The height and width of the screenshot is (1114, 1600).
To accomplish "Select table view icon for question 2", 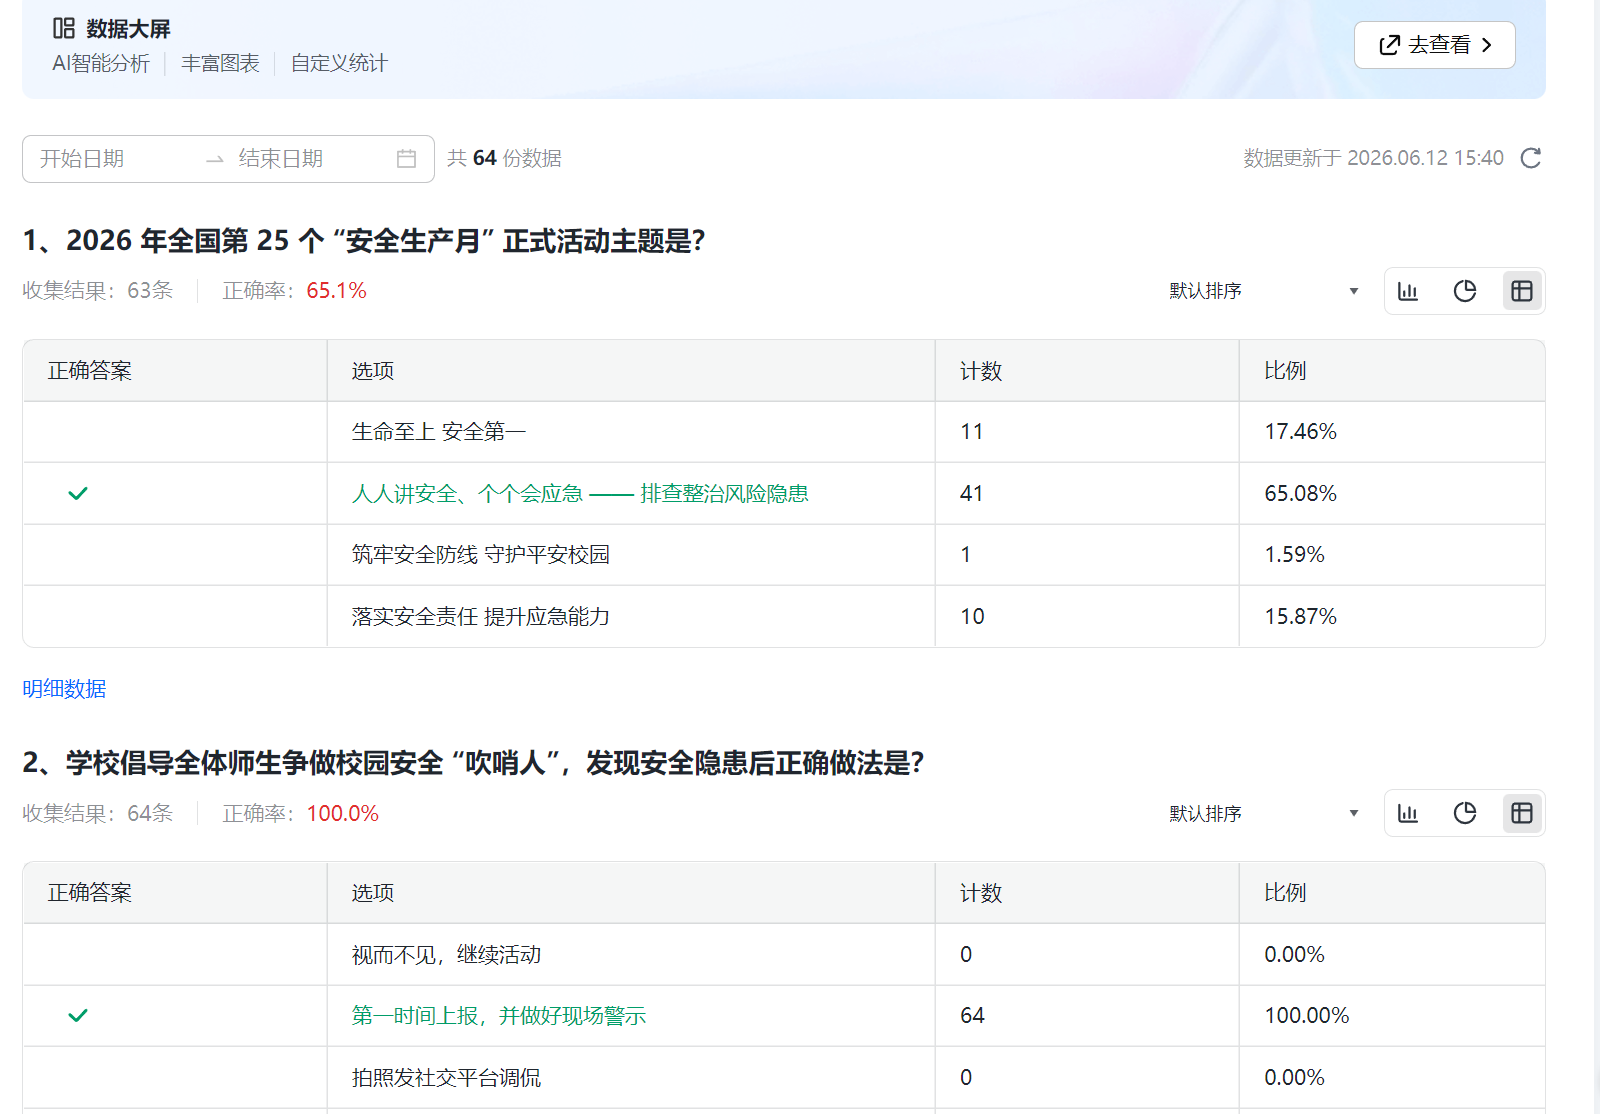I will pyautogui.click(x=1522, y=813).
